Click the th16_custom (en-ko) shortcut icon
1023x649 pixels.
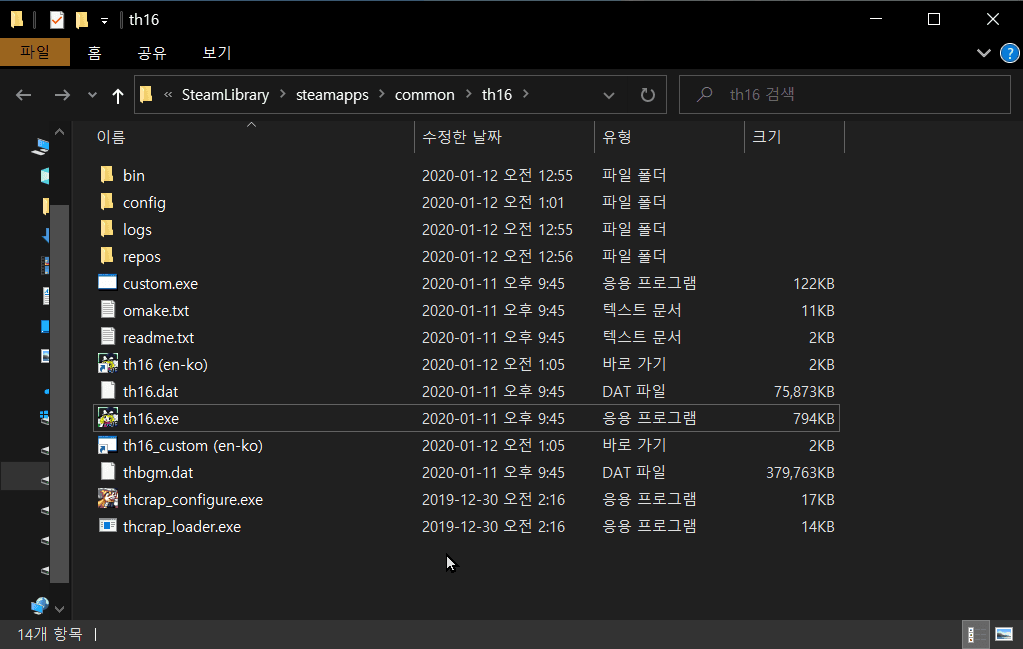(x=107, y=445)
